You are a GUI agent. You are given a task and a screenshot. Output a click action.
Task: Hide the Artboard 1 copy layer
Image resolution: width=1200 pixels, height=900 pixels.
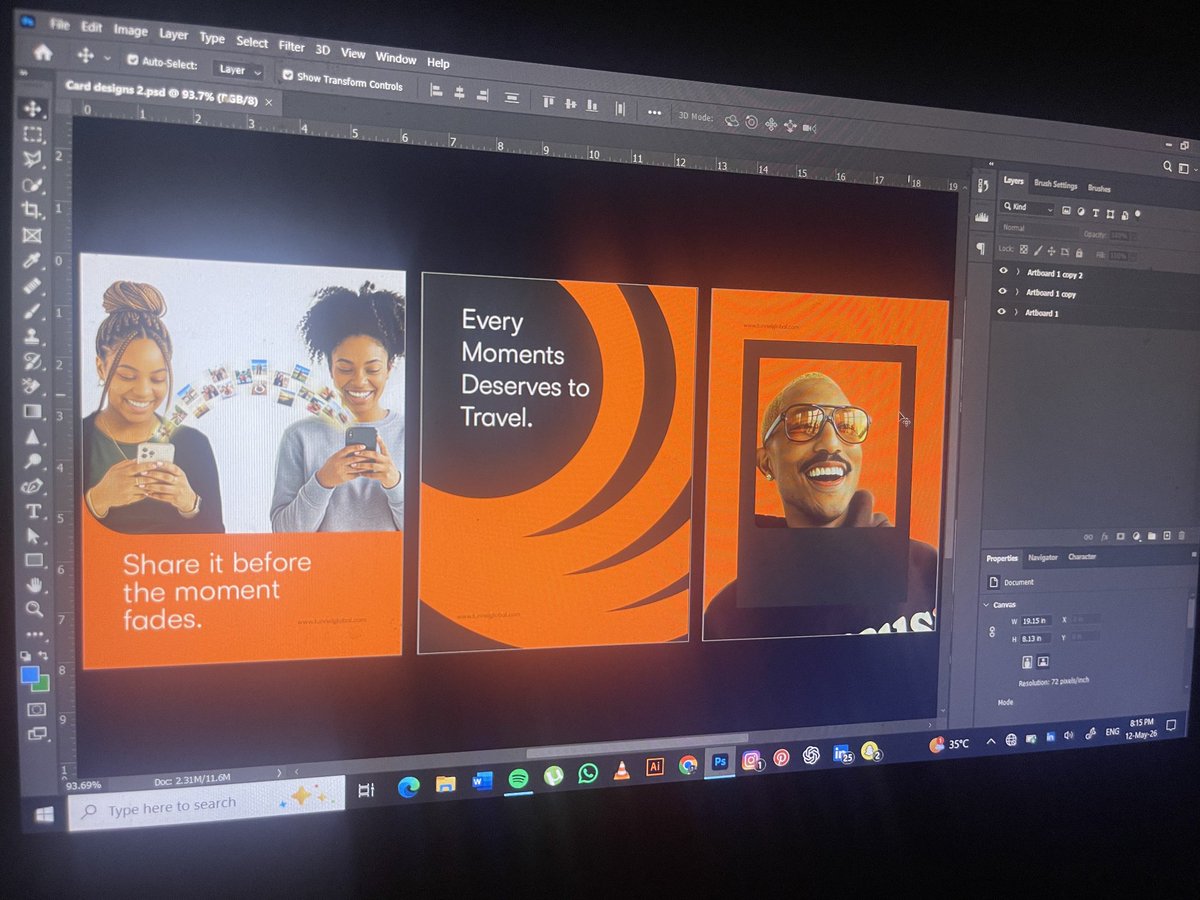[x=1003, y=291]
